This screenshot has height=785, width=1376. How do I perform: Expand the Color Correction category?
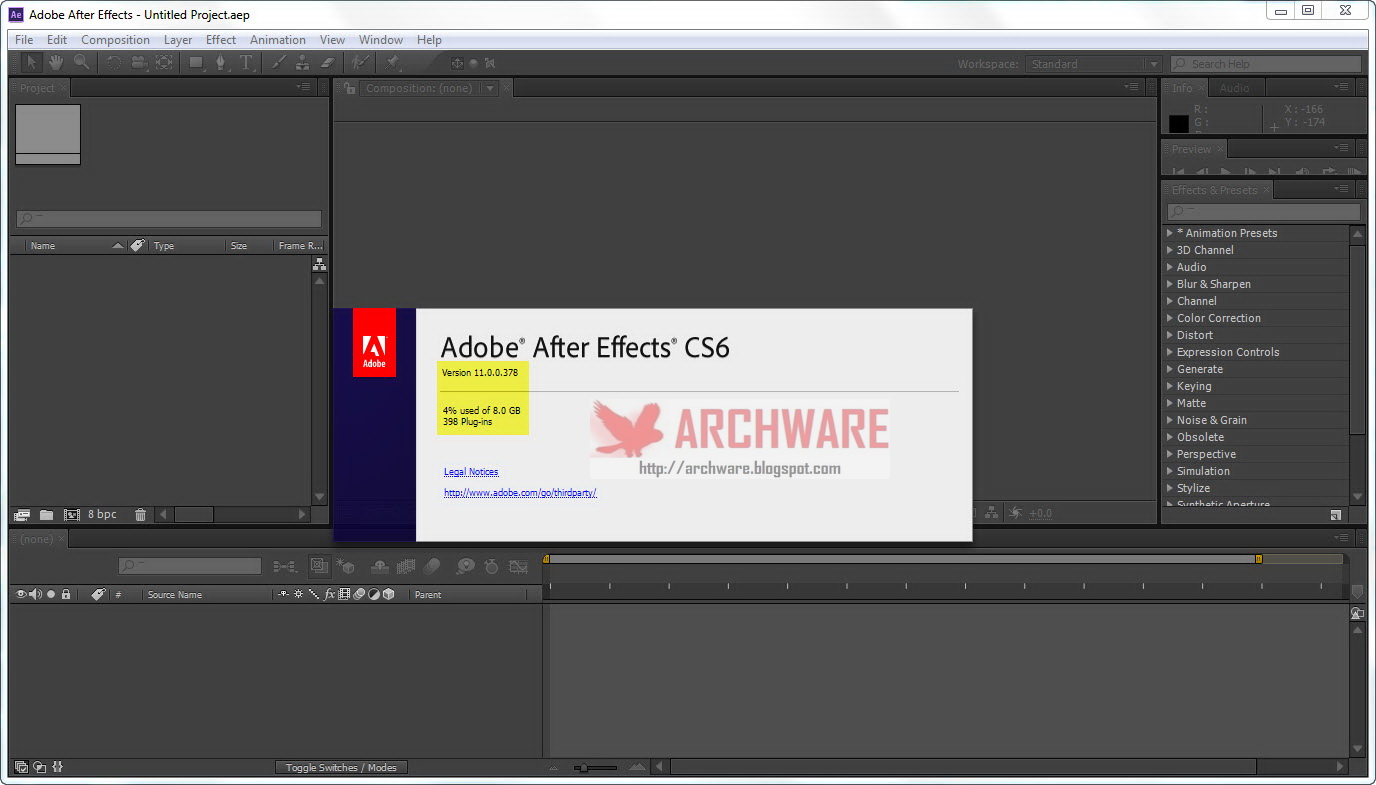tap(1170, 318)
